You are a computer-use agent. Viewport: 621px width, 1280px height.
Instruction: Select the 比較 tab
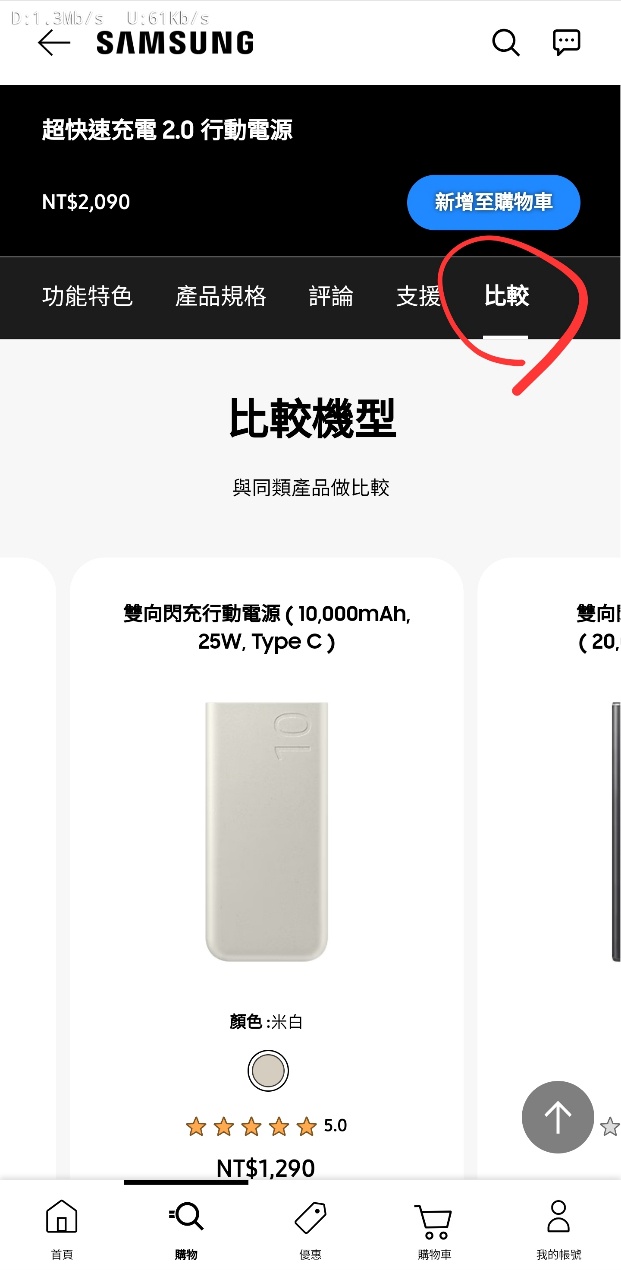point(506,296)
